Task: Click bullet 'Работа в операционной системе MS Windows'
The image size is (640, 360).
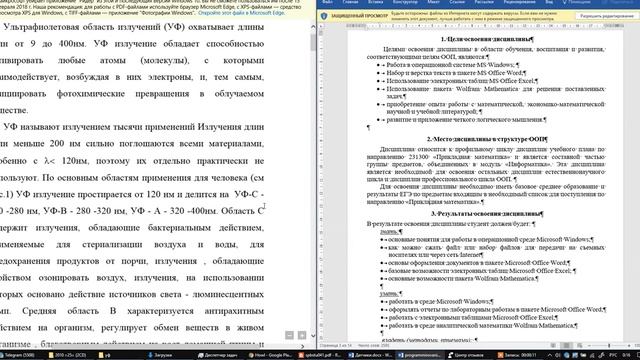Action: click(x=452, y=65)
